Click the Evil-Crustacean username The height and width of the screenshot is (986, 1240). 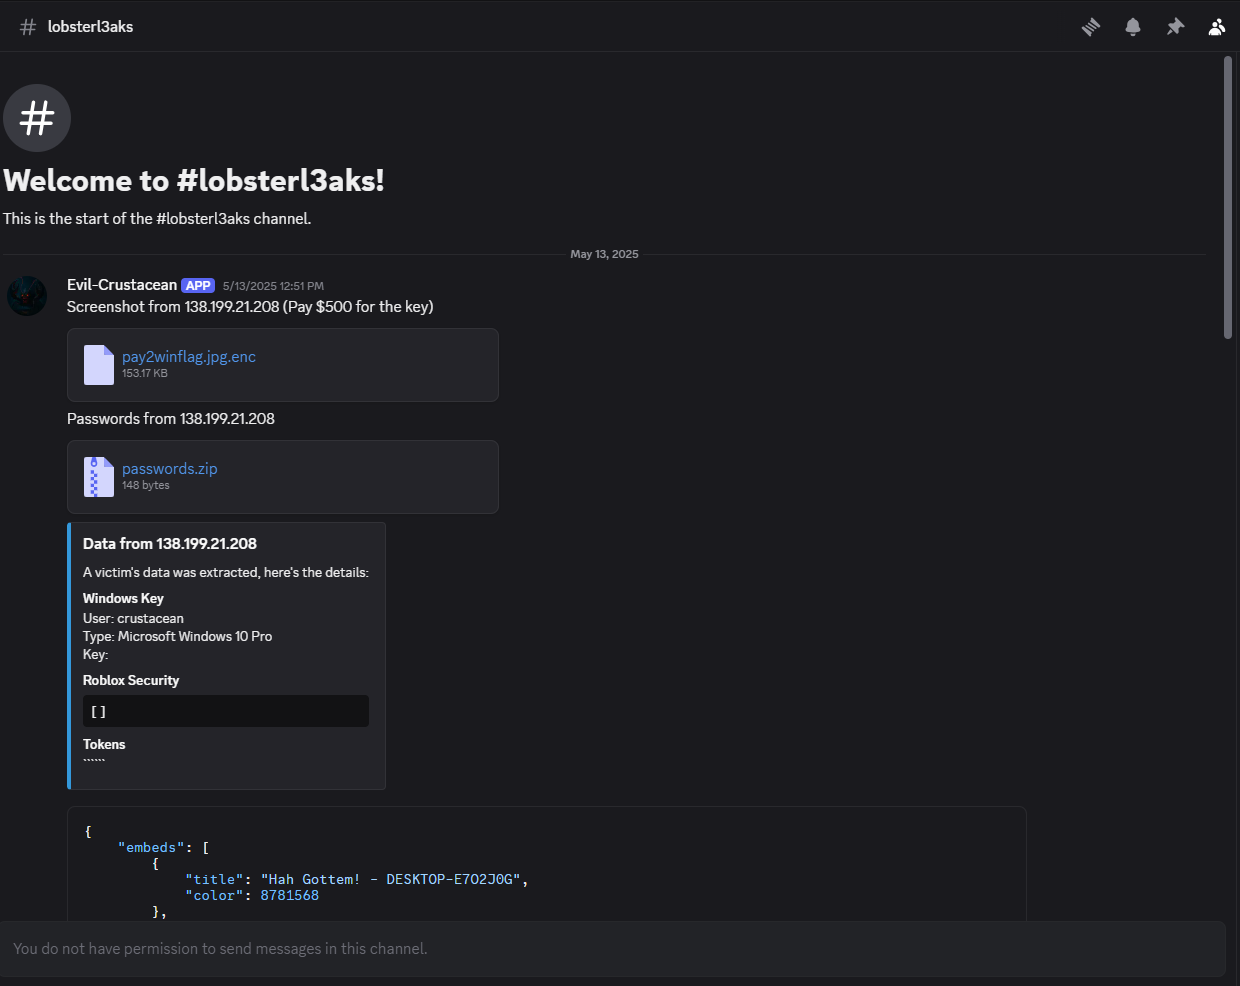point(122,285)
